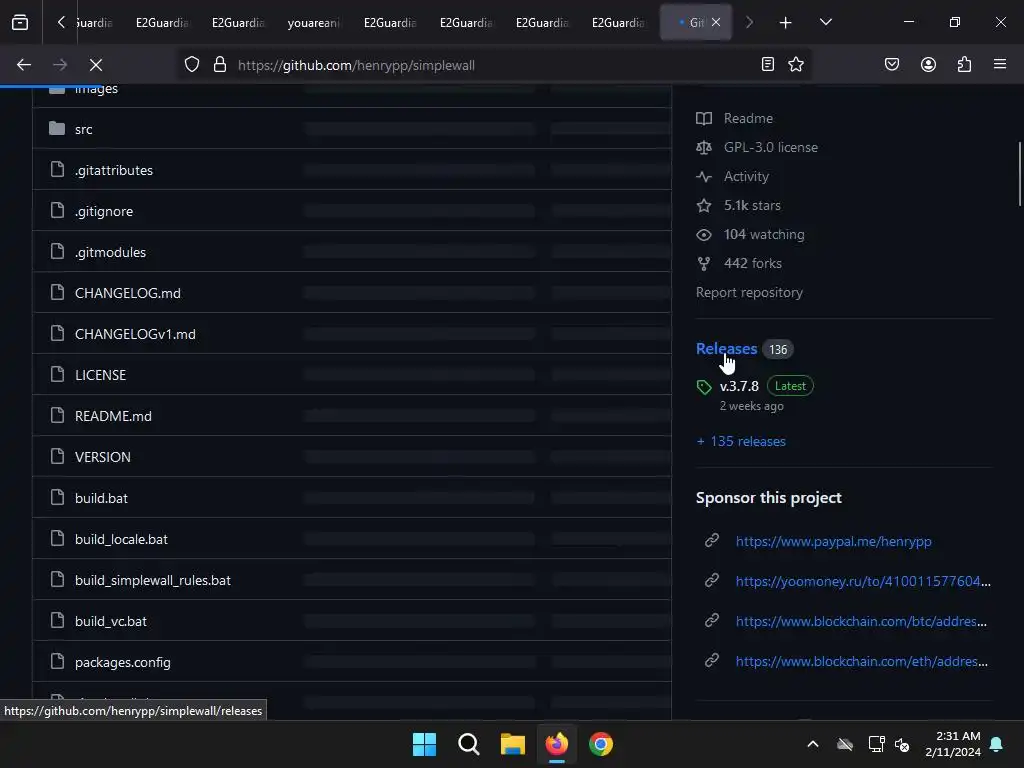Open paypal.me/henrypp sponsor link
The height and width of the screenshot is (768, 1024).
834,541
